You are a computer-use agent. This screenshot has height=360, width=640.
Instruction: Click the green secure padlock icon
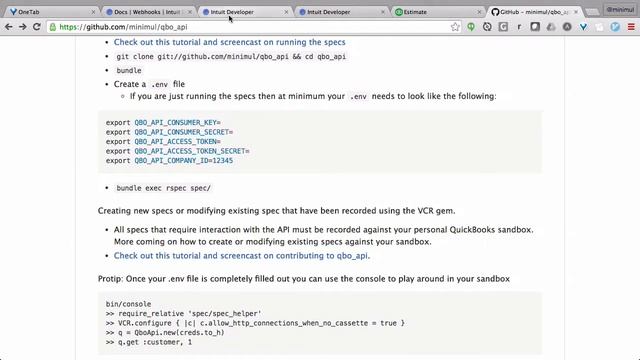click(x=53, y=27)
